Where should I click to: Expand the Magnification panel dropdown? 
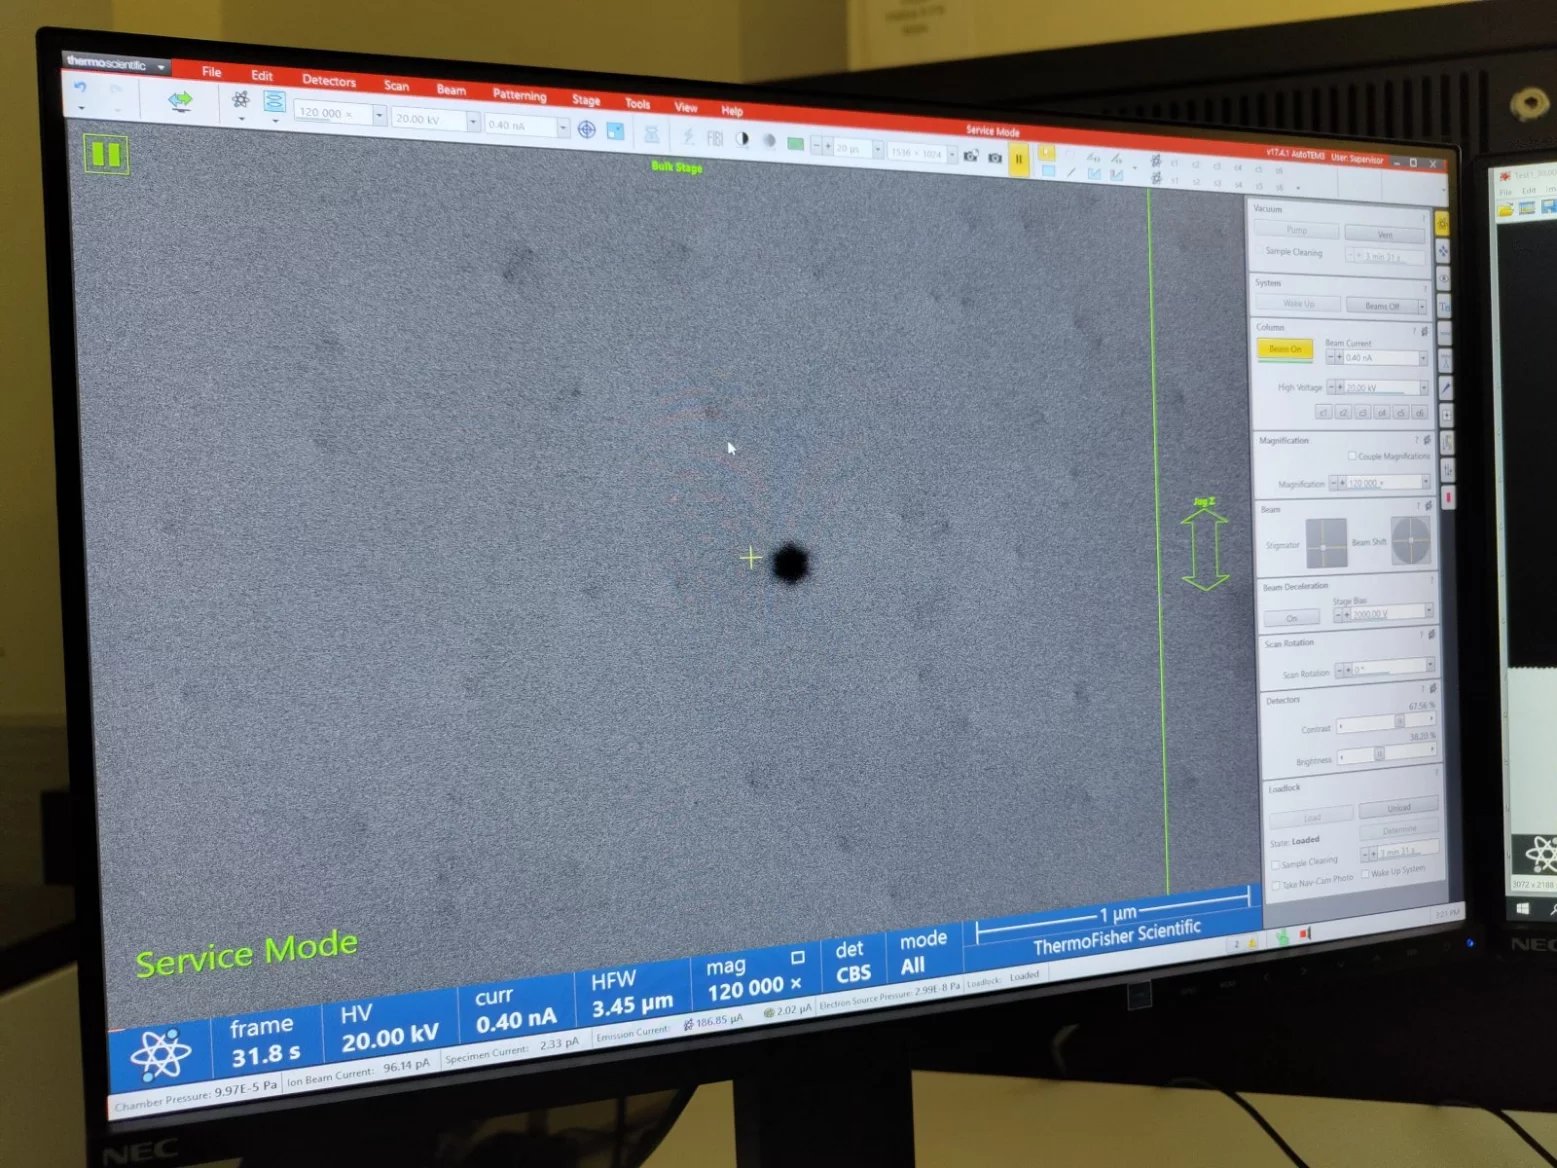coord(1426,483)
